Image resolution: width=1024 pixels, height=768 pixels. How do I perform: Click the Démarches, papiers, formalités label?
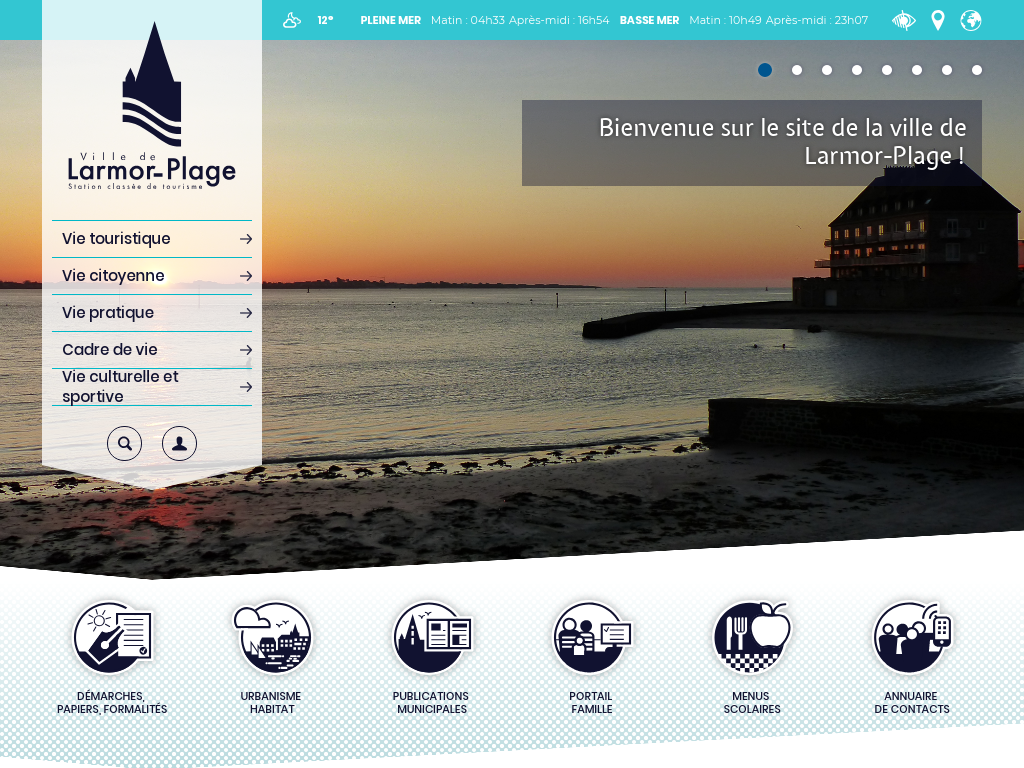pos(112,703)
